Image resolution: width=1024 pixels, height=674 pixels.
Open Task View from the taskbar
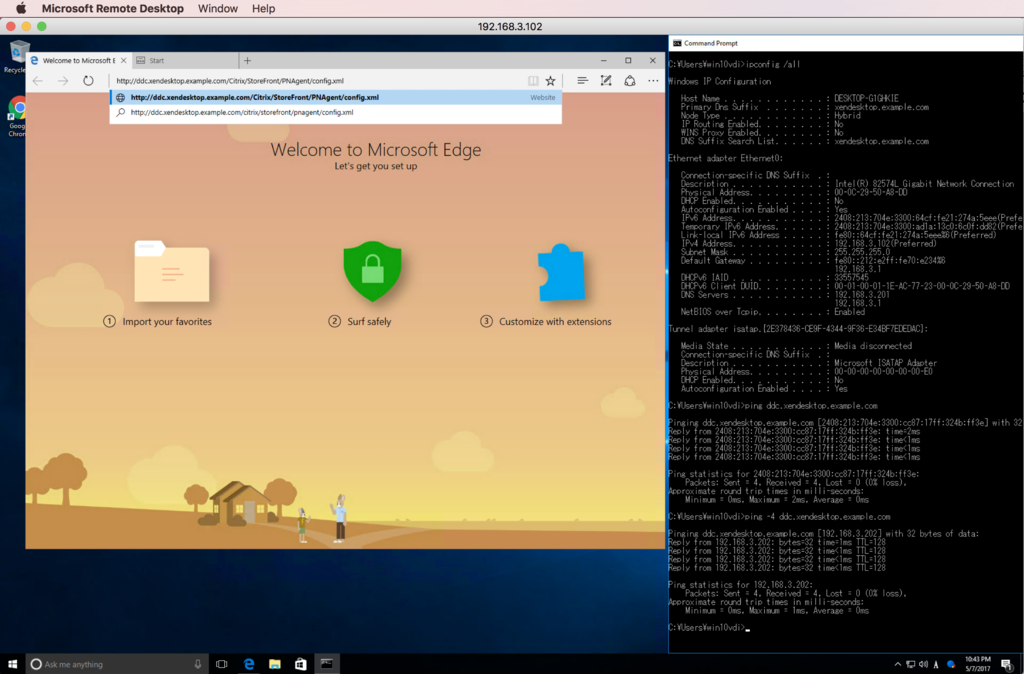[221, 664]
